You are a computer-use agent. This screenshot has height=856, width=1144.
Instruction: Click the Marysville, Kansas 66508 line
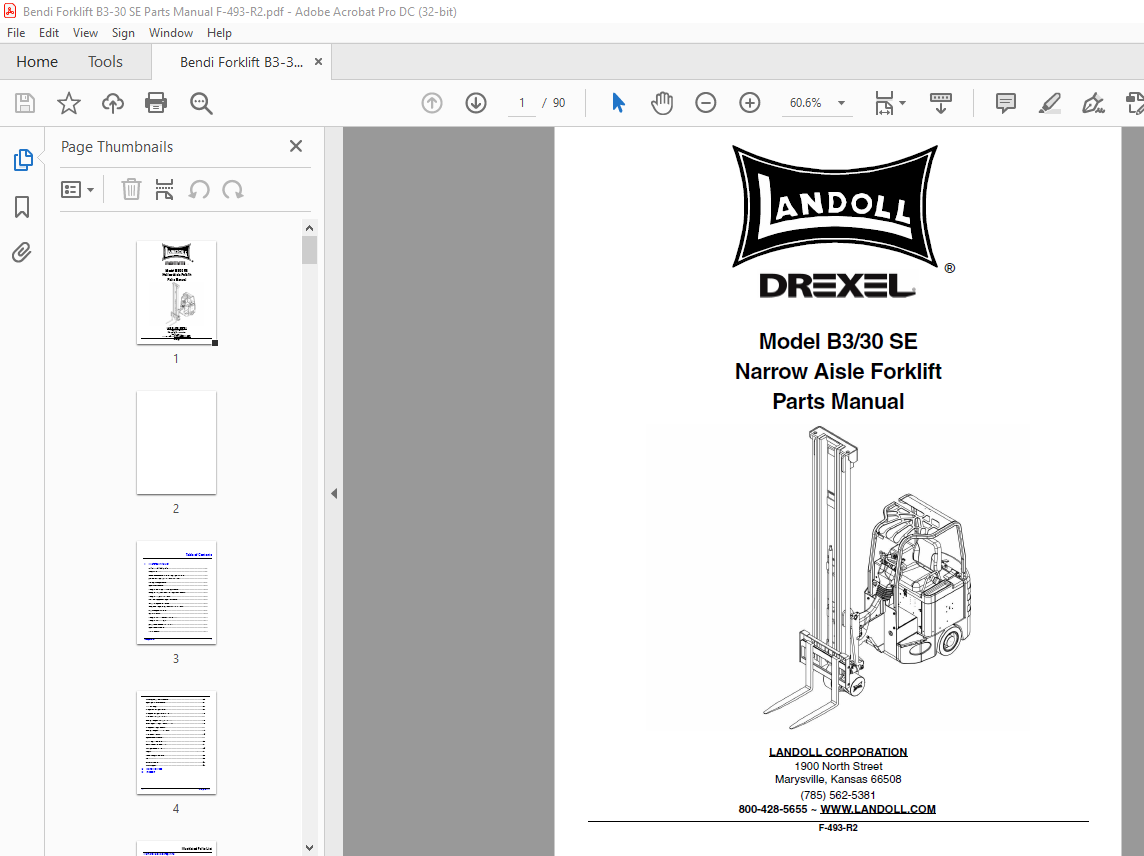pos(838,779)
